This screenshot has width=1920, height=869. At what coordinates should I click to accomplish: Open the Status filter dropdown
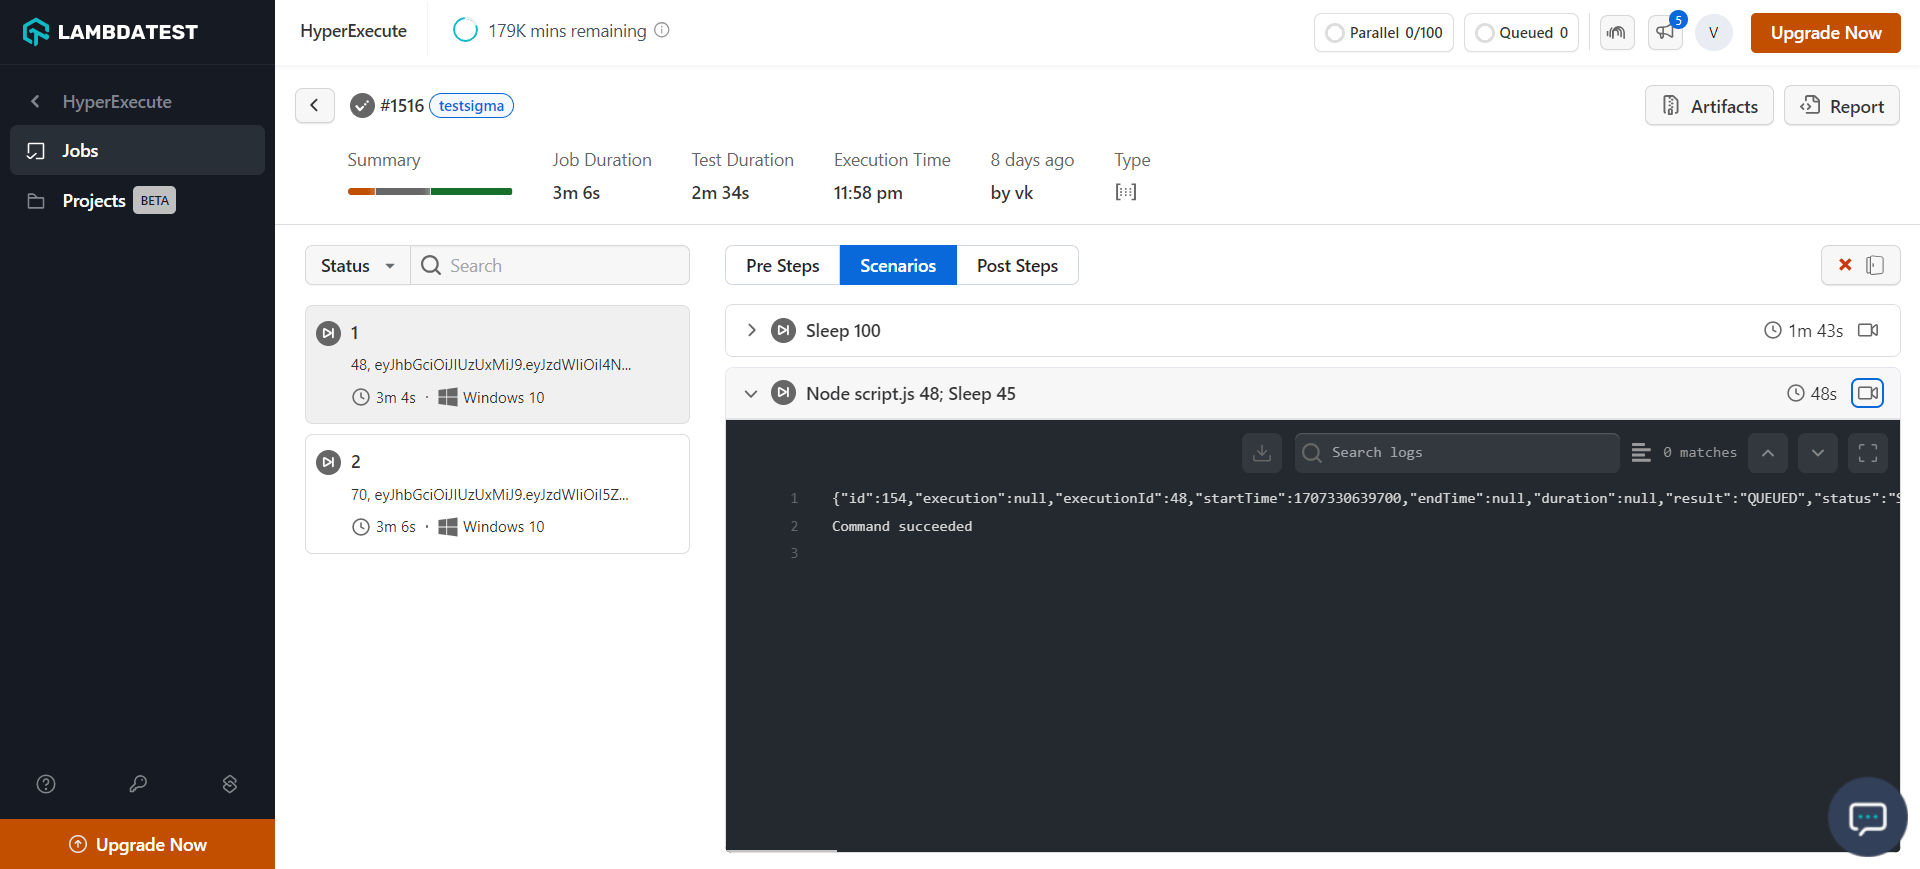(357, 265)
